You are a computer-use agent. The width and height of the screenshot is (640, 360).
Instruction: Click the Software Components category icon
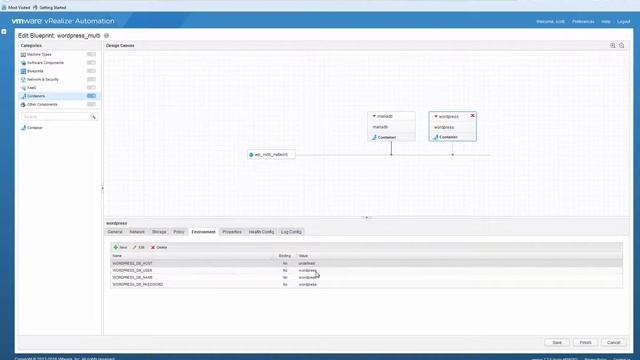(23, 63)
